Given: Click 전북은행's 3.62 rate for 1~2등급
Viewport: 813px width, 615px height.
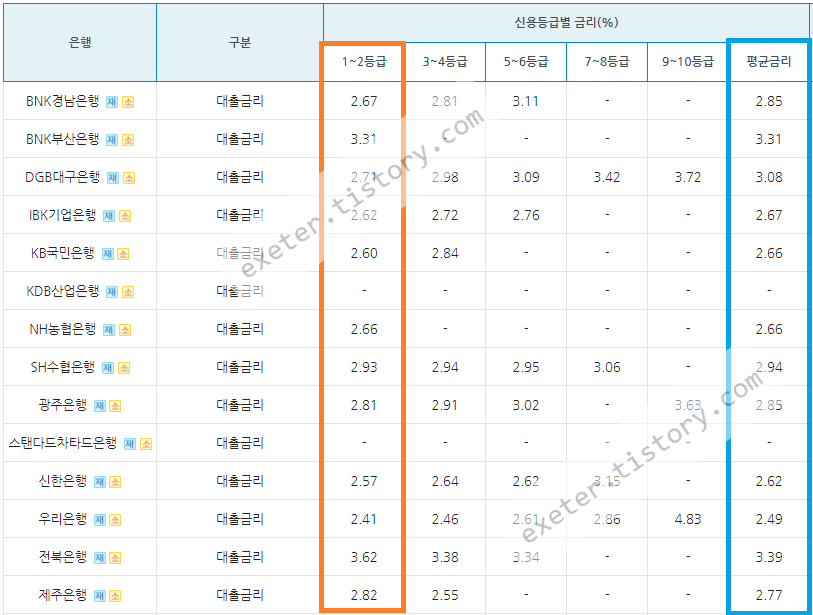Looking at the screenshot, I should 364,557.
